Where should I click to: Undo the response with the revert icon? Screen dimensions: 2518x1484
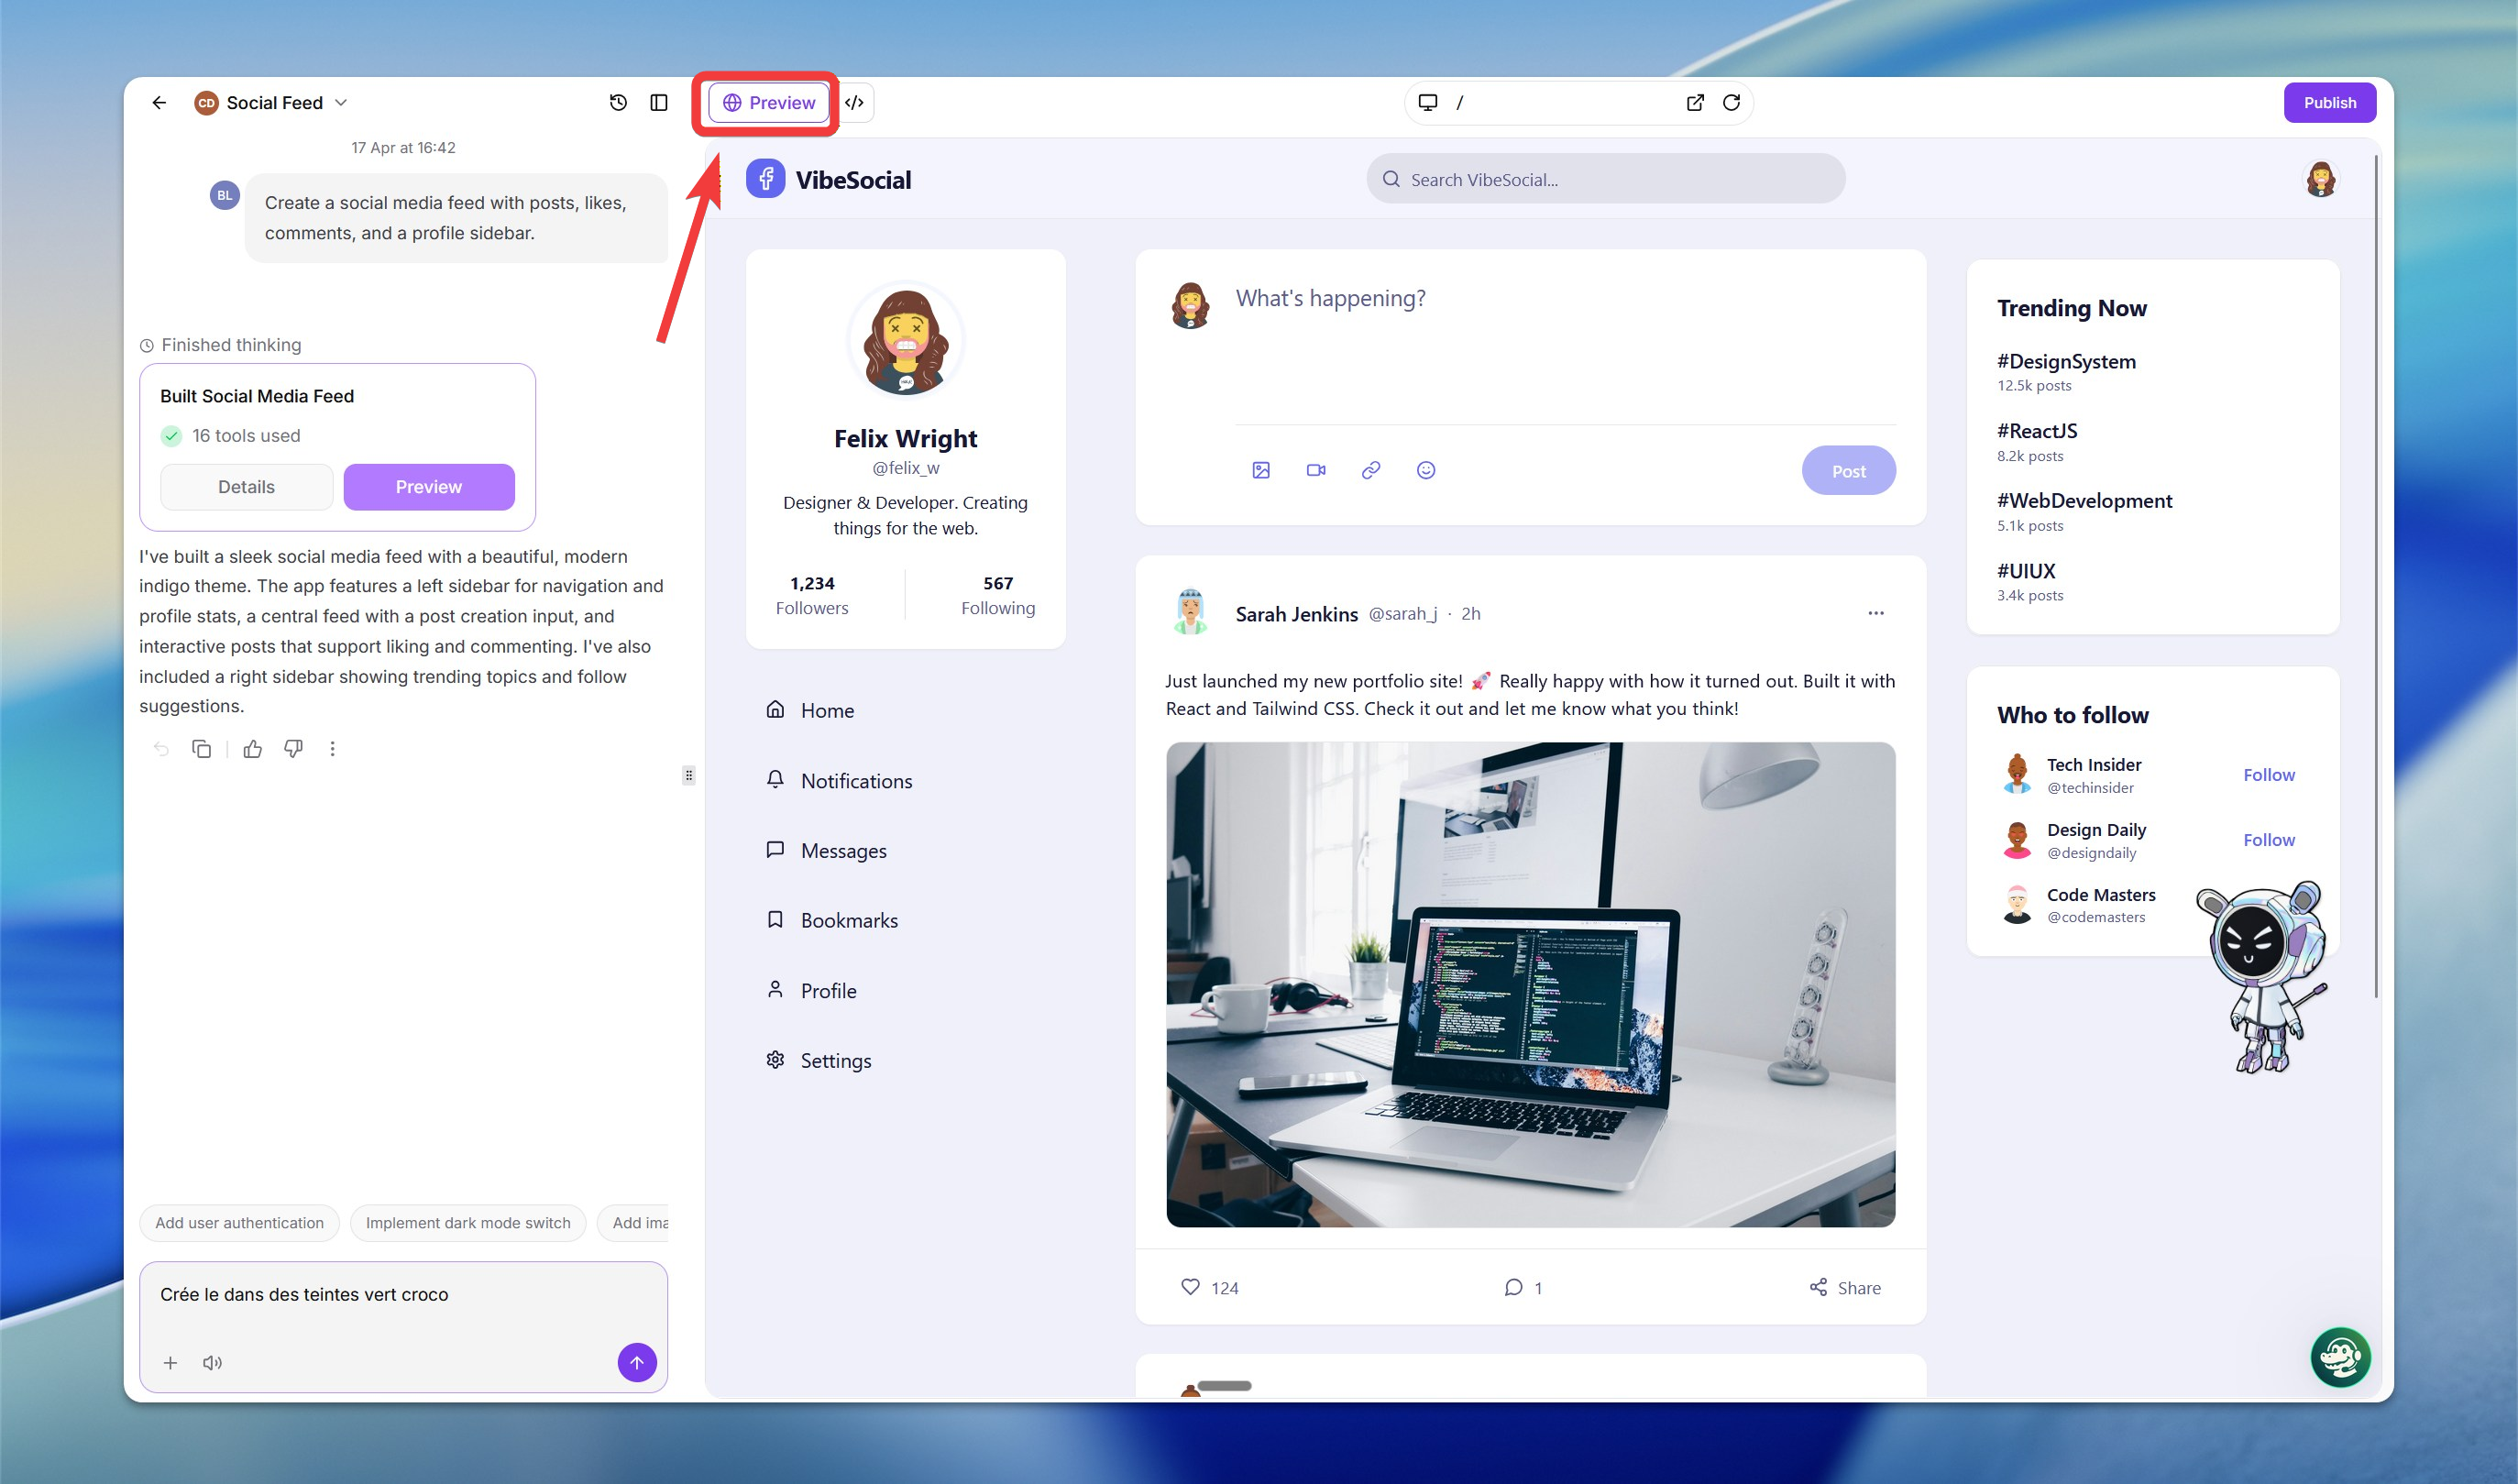[161, 749]
